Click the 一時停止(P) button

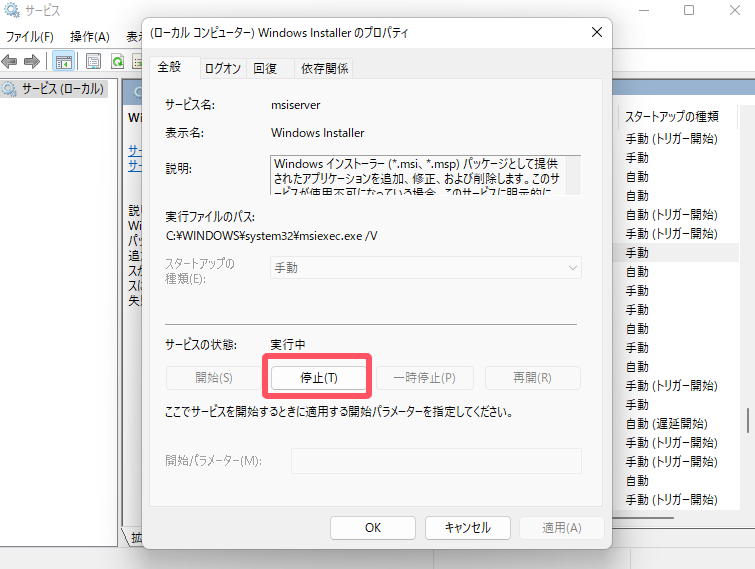424,378
